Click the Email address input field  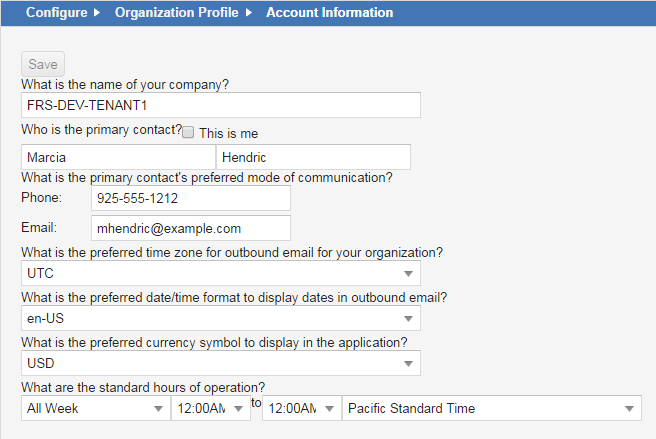pos(191,228)
